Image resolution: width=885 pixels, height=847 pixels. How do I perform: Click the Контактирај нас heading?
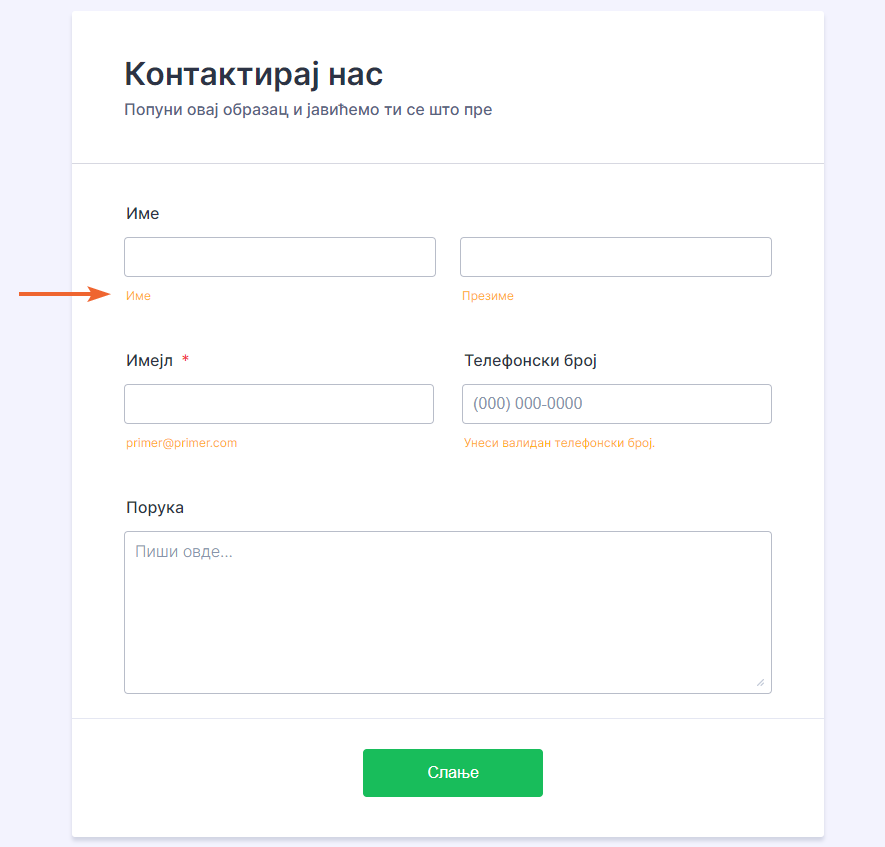pos(253,74)
